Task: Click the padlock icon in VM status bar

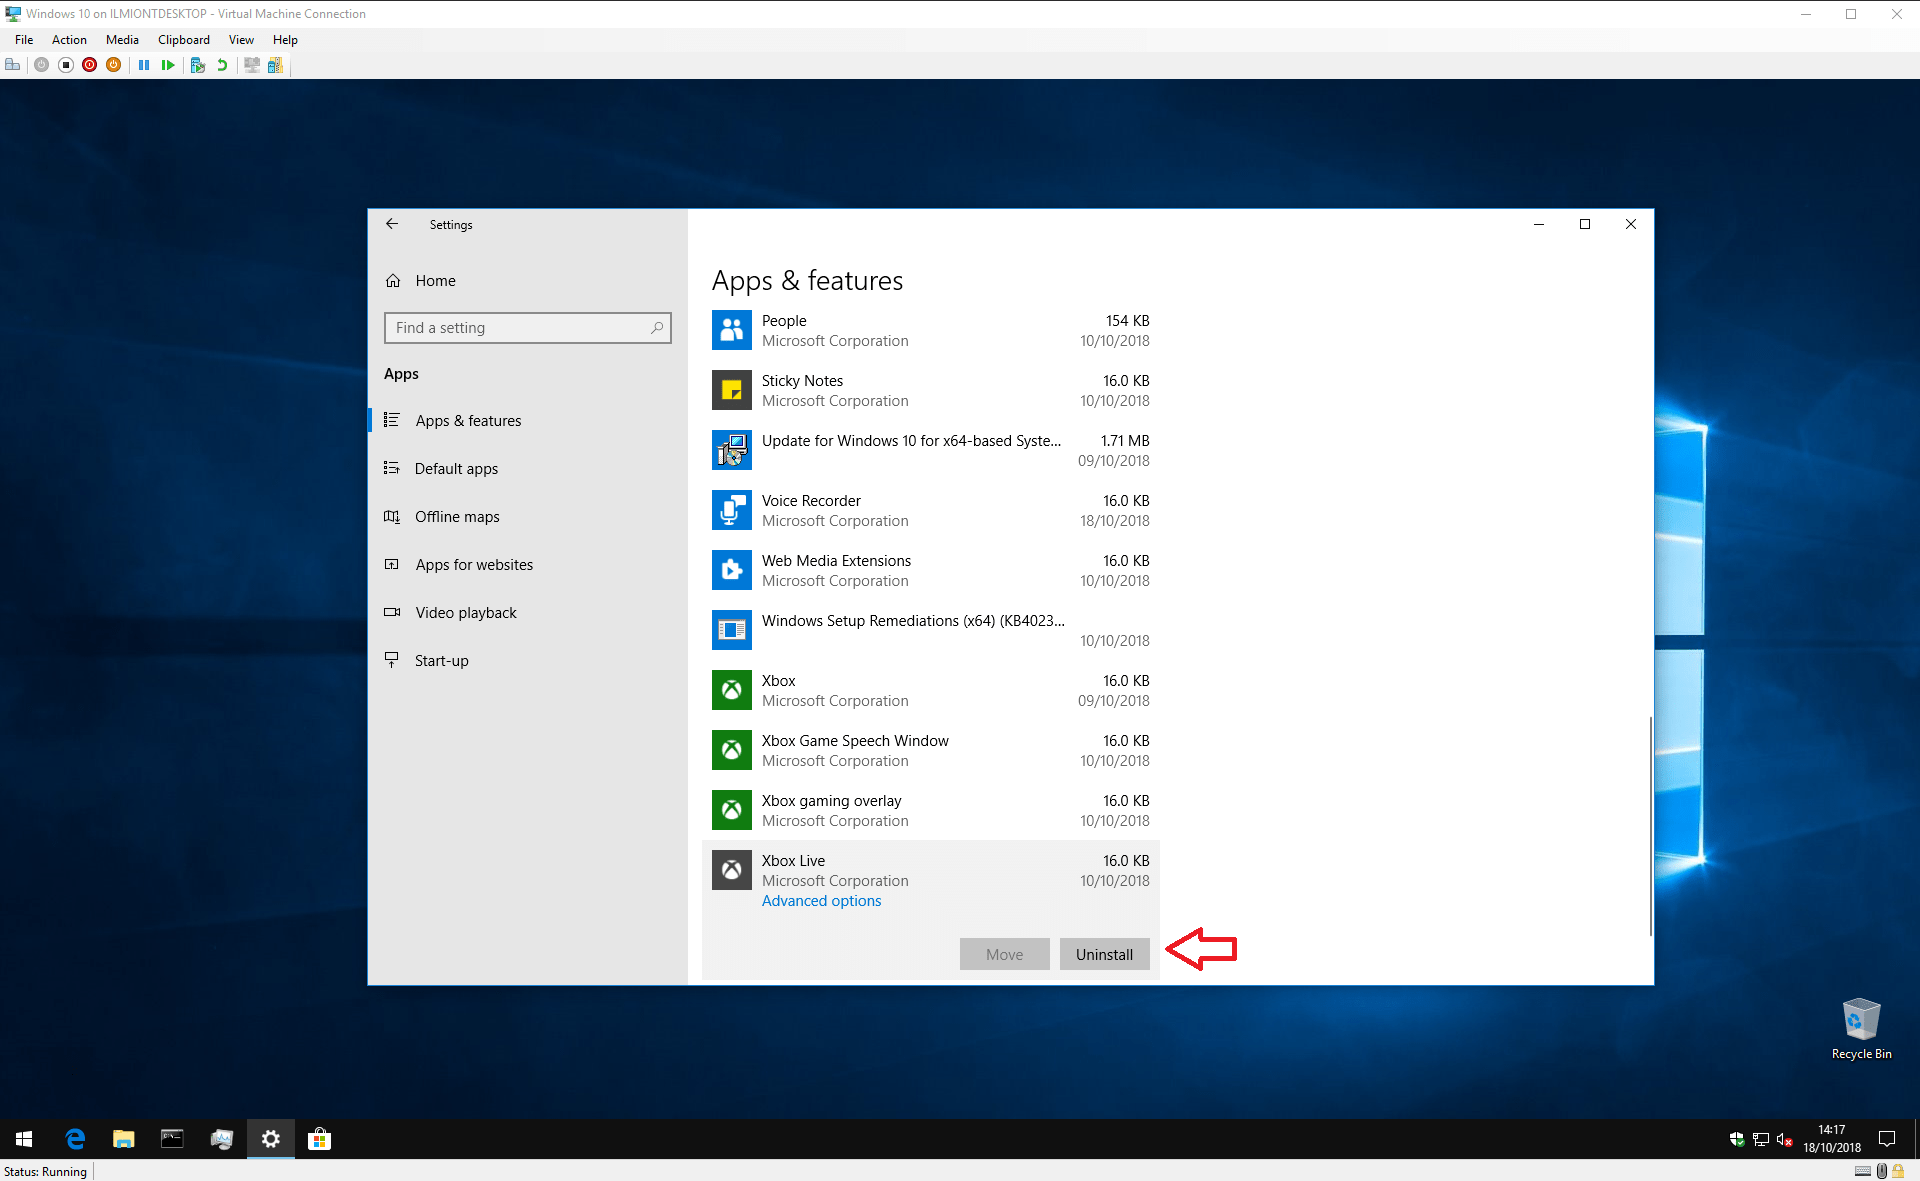Action: pos(1898,1171)
